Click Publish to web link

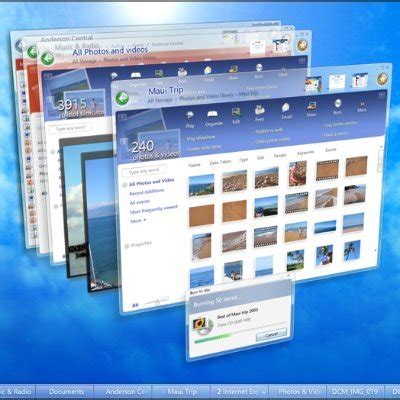(269, 131)
